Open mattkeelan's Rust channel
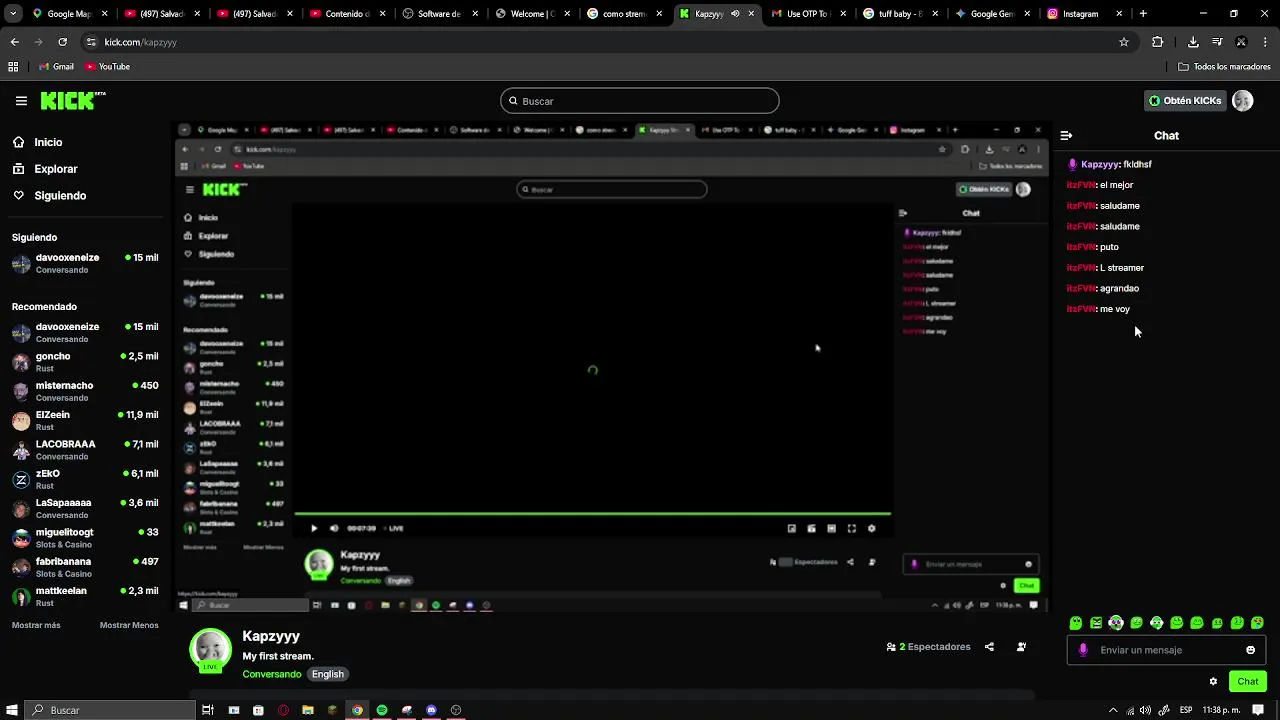Viewport: 1280px width, 720px height. pyautogui.click(x=85, y=596)
